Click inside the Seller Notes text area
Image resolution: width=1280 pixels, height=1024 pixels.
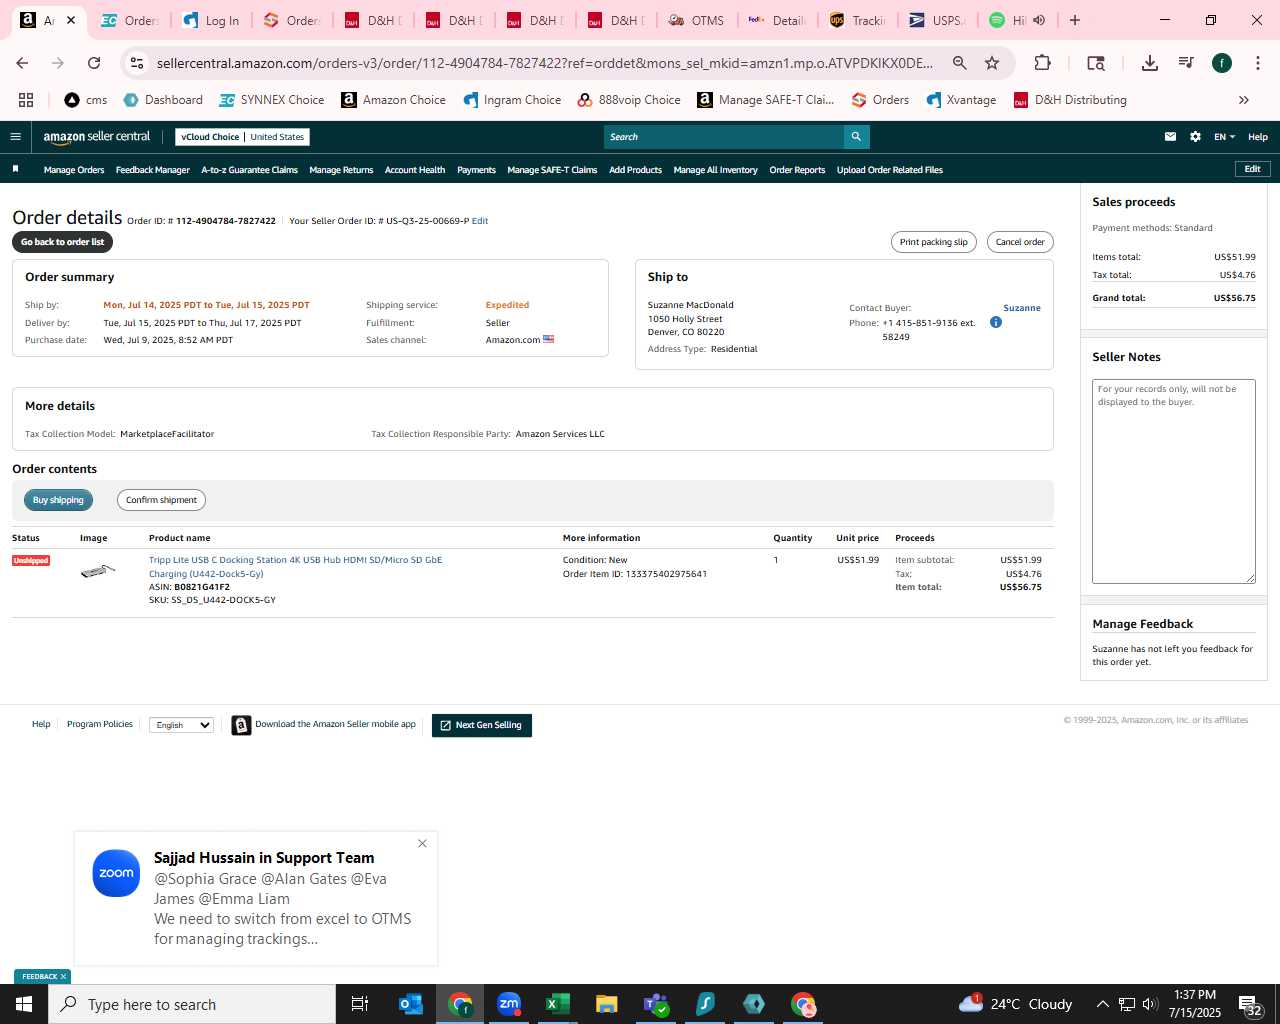1173,481
